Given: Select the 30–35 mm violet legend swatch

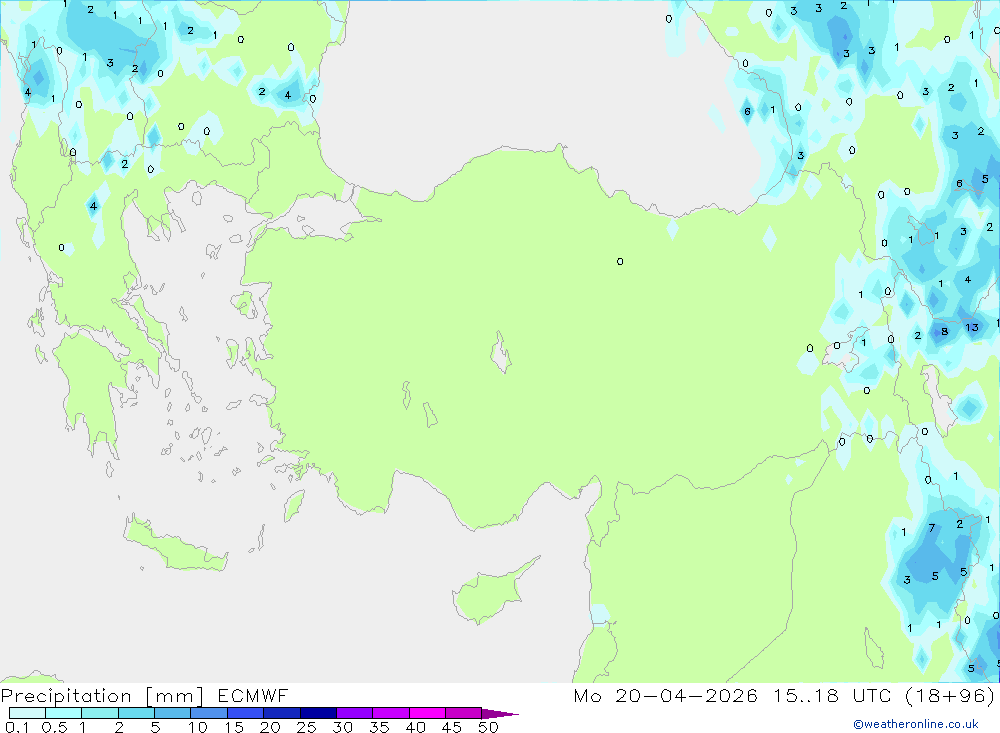Looking at the screenshot, I should [x=355, y=713].
